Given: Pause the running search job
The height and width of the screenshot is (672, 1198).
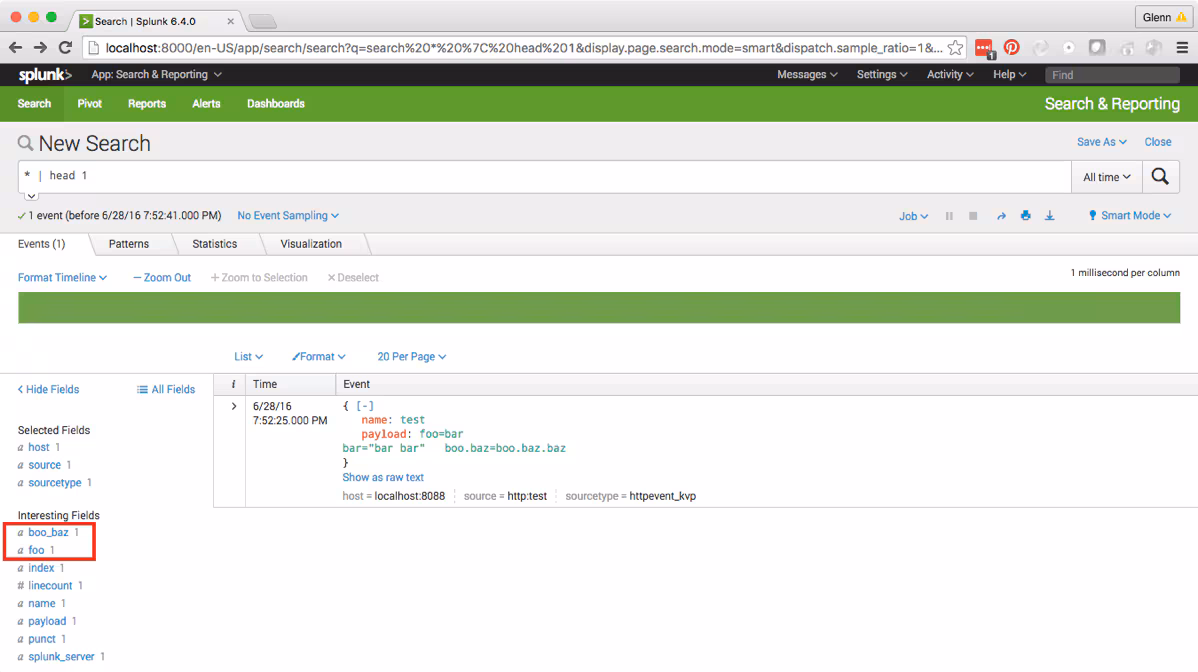Looking at the screenshot, I should [948, 215].
